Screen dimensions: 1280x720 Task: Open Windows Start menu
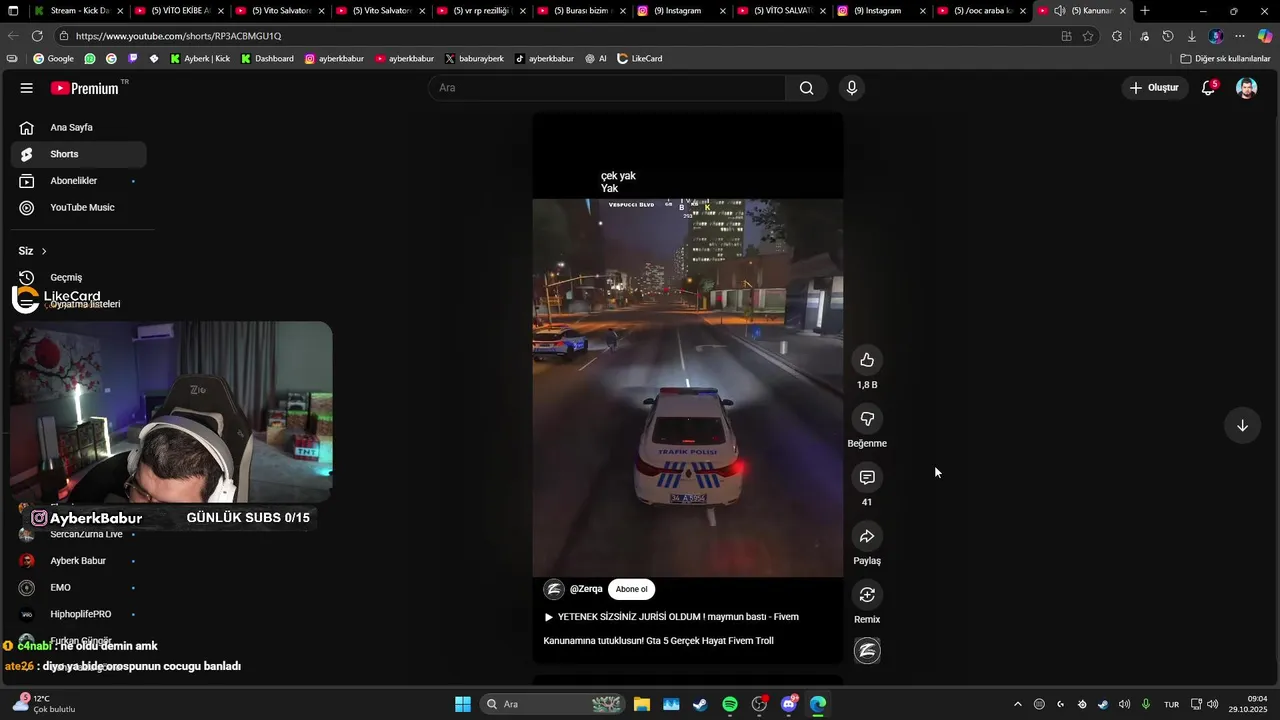(463, 704)
